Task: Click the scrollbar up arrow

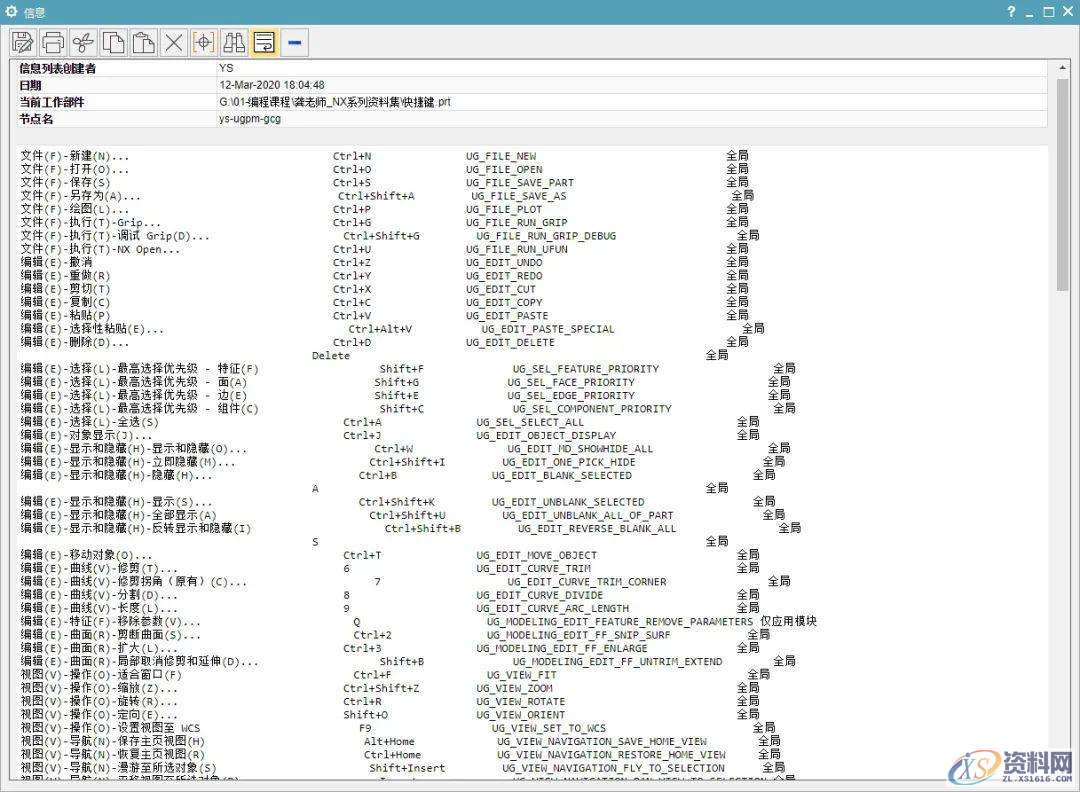Action: click(x=1062, y=67)
